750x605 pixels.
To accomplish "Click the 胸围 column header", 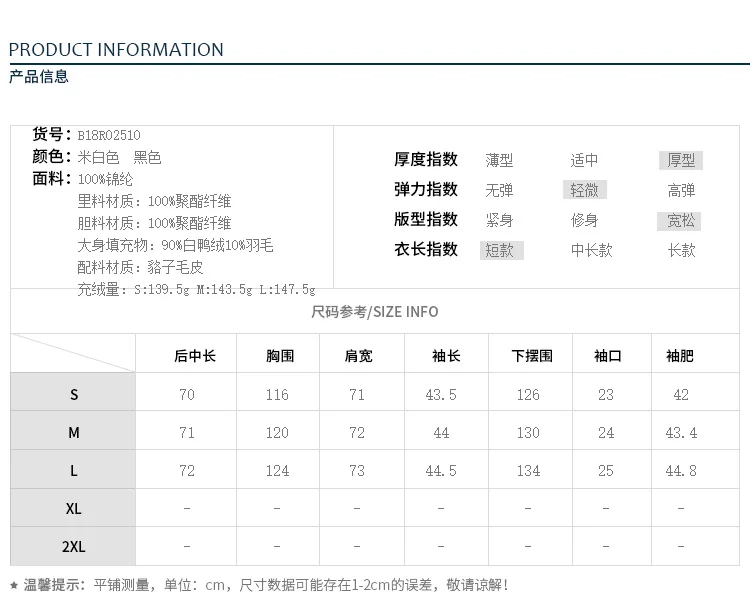I will [x=280, y=356].
